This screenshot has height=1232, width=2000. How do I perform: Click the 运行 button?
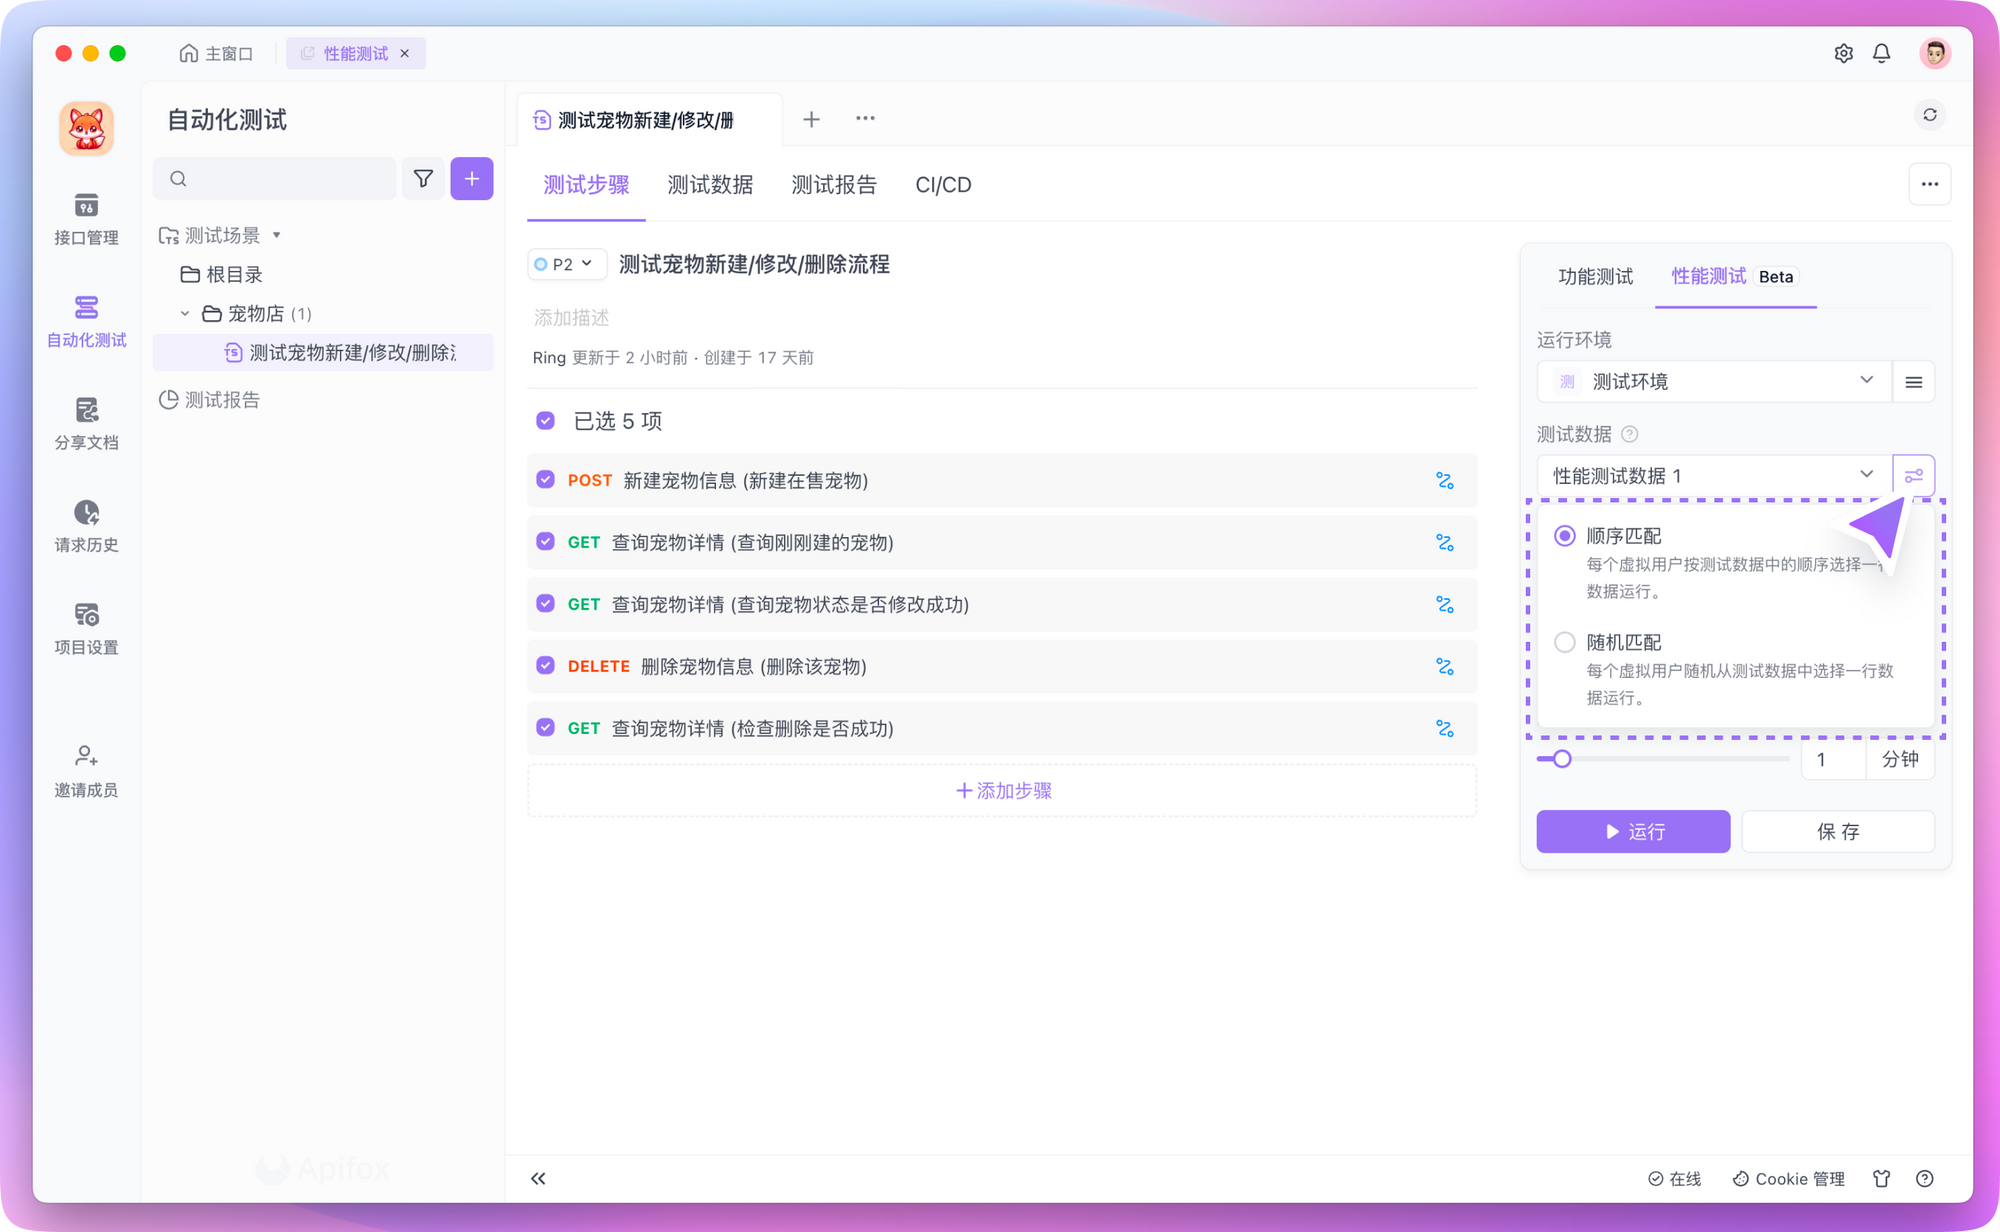[1633, 832]
